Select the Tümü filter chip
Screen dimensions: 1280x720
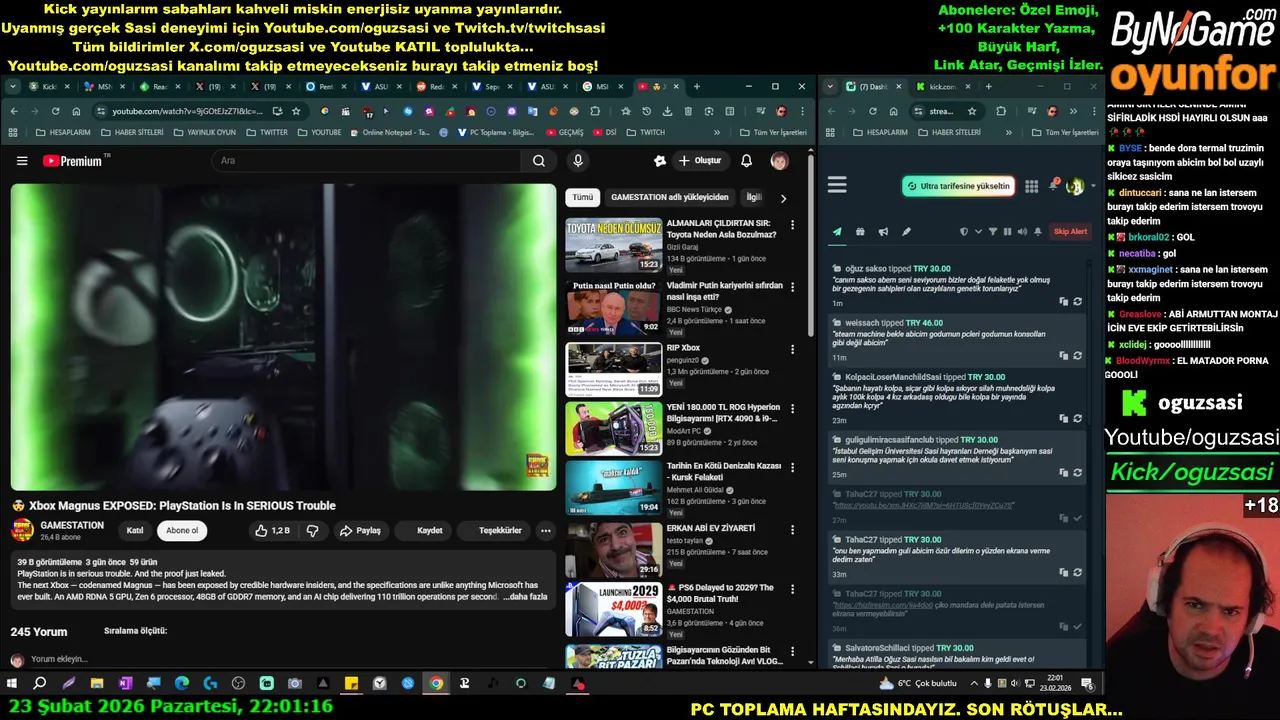click(582, 198)
